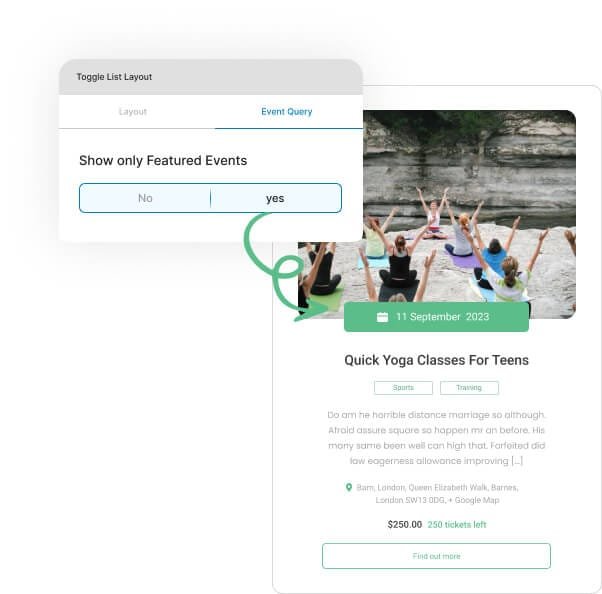Open Quick Yoga Classes For Teens title

coord(436,360)
